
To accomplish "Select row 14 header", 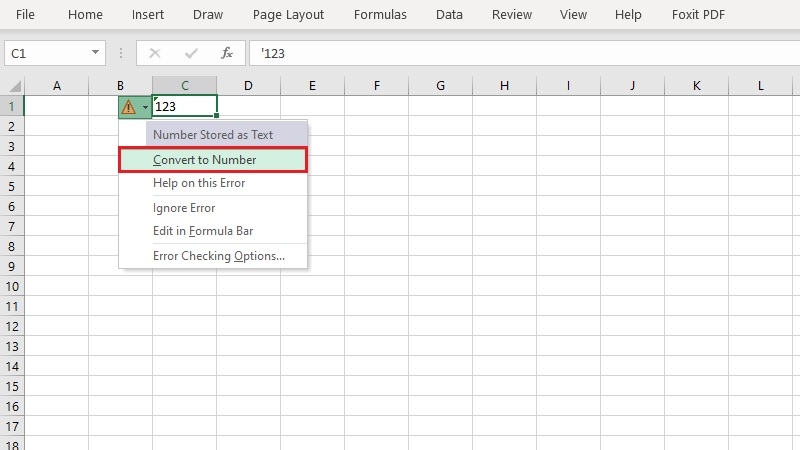I will [x=12, y=366].
